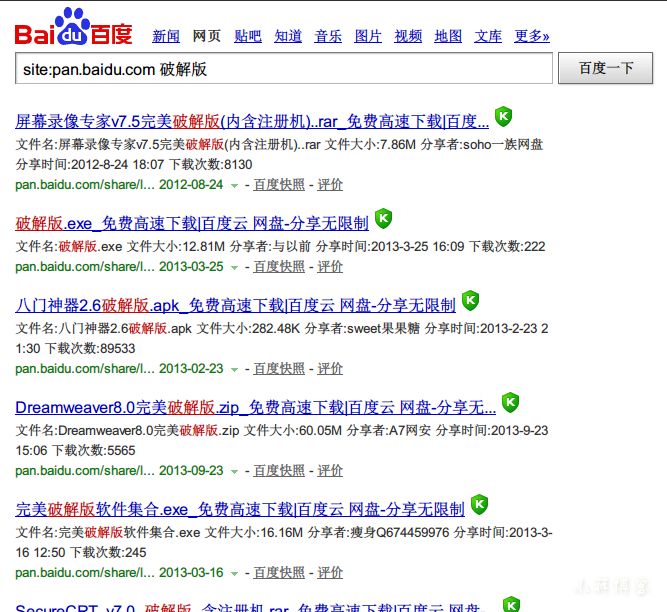Switch to the 音乐 tab
This screenshot has height=612, width=667.
coord(328,36)
